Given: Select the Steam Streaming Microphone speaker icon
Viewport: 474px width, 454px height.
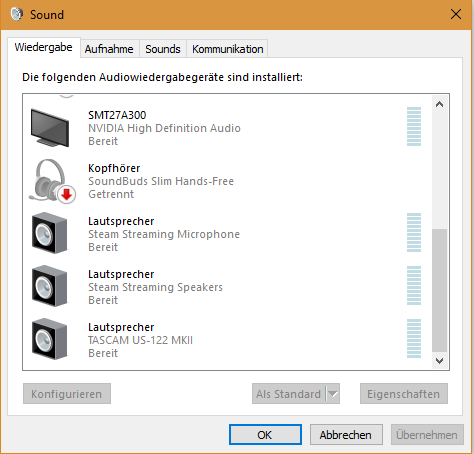Looking at the screenshot, I should coord(50,233).
